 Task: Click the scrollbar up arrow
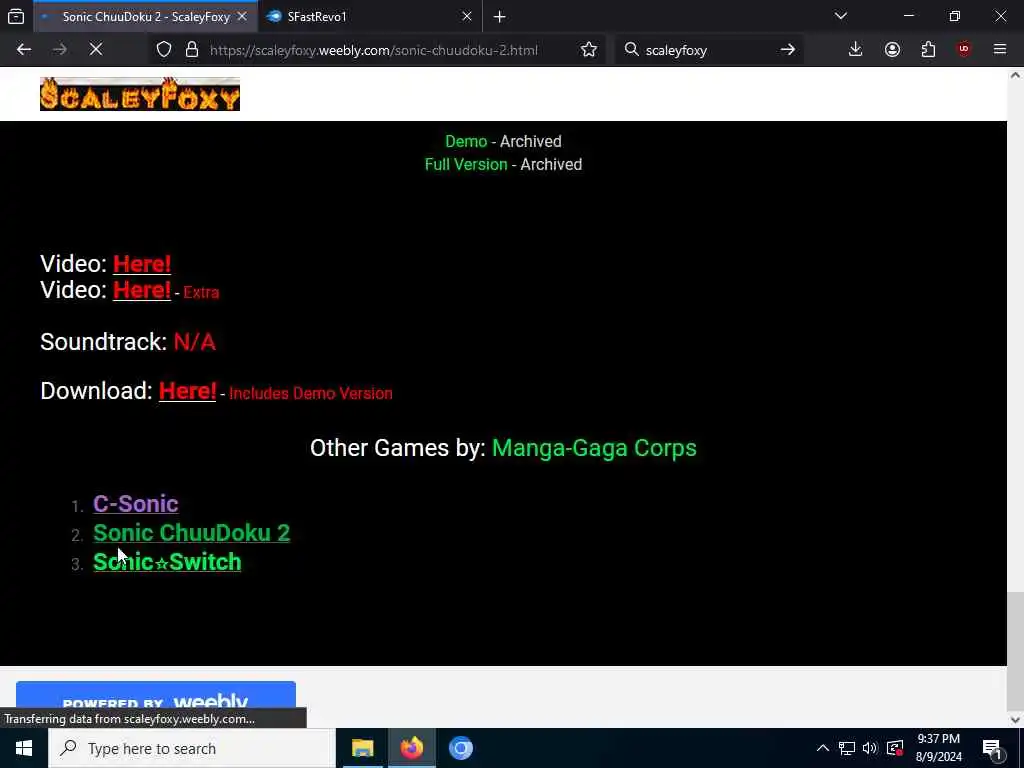point(1016,75)
